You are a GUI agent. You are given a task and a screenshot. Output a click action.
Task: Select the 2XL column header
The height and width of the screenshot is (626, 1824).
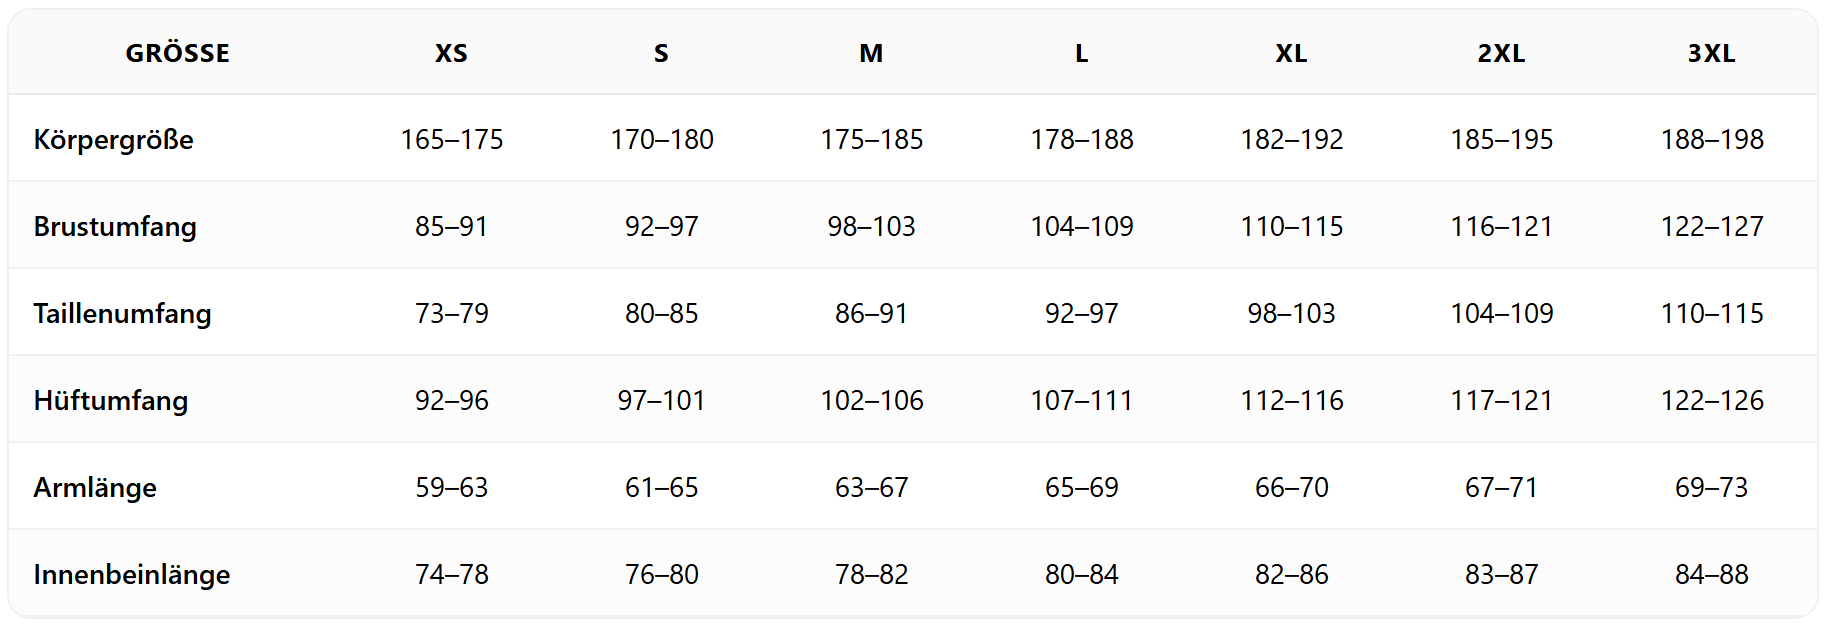[1501, 53]
